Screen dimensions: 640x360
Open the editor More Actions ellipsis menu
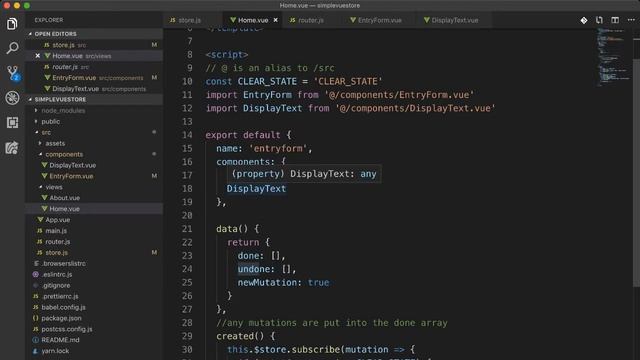coord(631,20)
